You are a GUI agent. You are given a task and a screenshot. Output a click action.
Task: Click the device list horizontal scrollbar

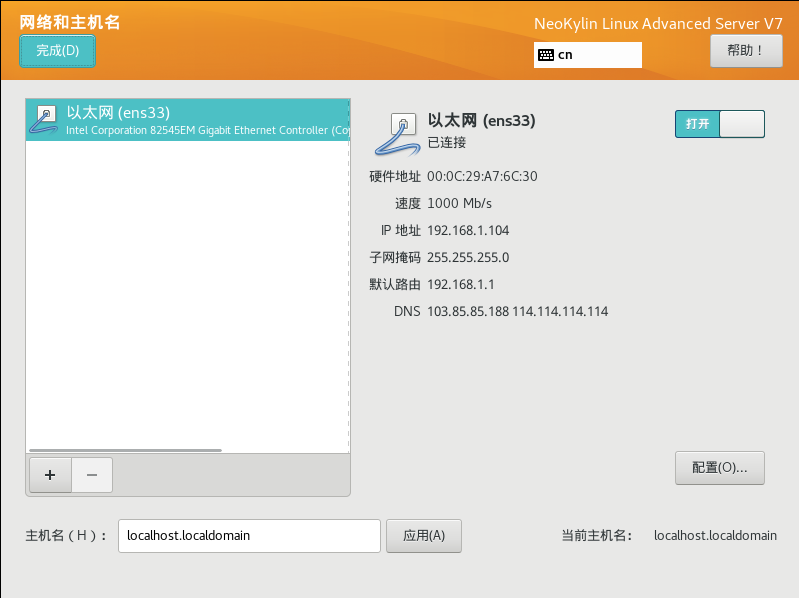125,450
